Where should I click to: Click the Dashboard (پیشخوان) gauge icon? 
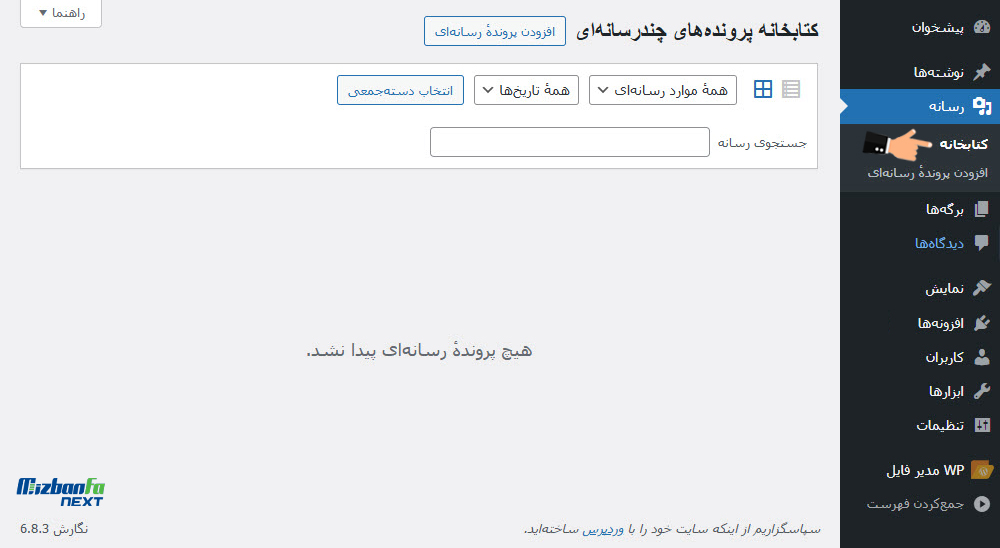point(982,27)
